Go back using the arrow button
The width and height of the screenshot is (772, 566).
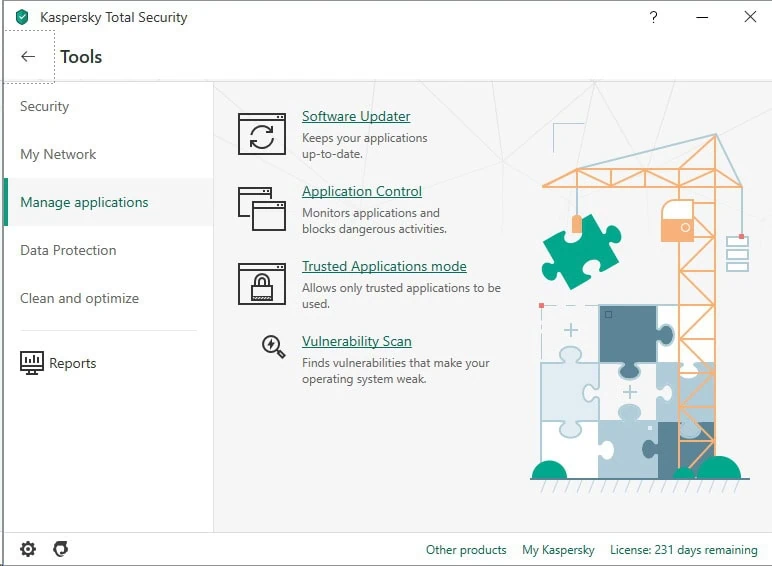click(x=28, y=57)
